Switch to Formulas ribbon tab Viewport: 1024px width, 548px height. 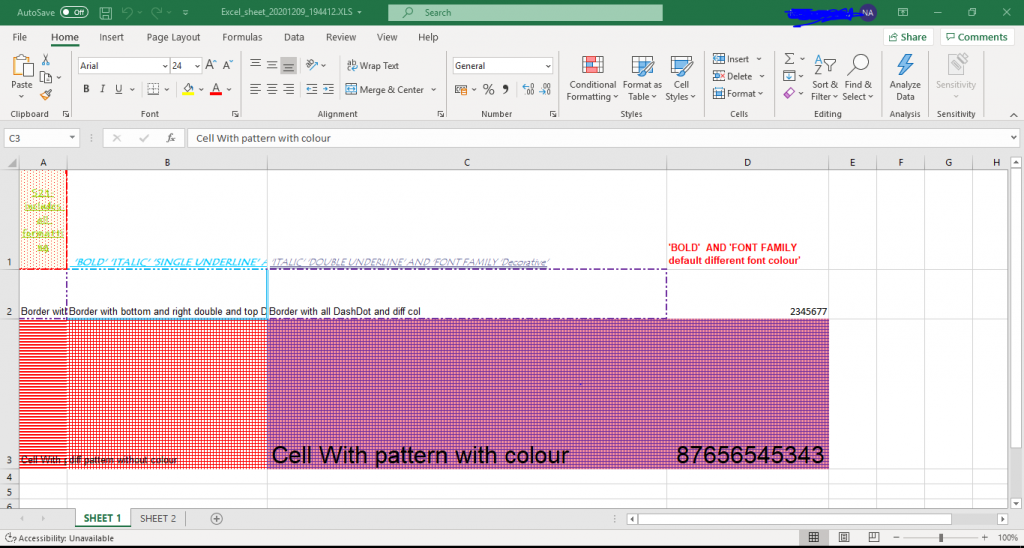coord(242,37)
